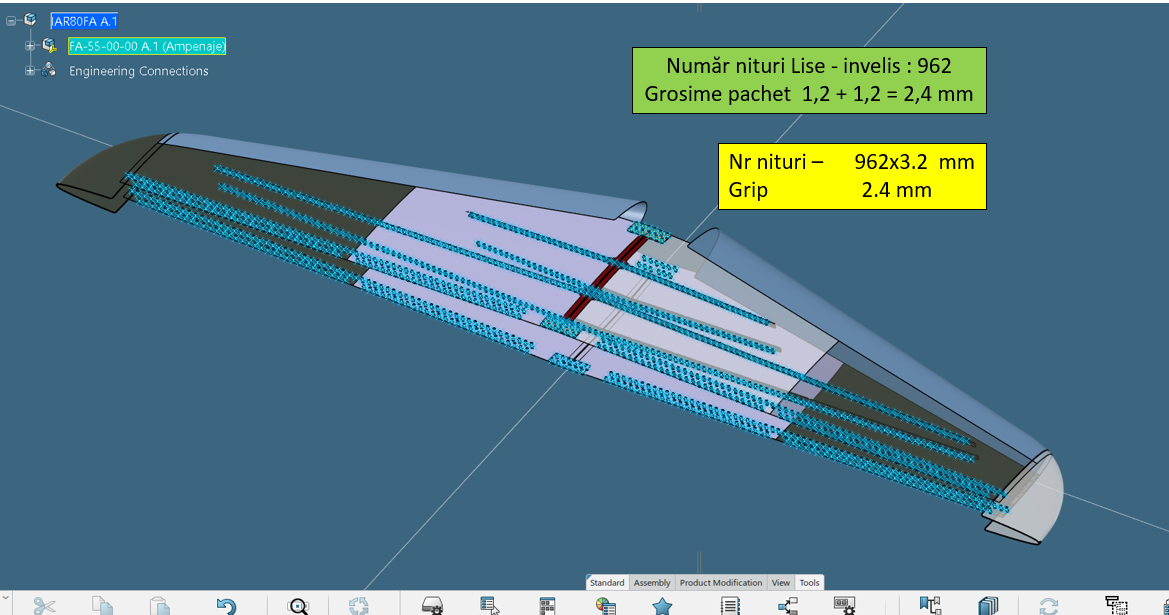The height and width of the screenshot is (615, 1169).
Task: Expand the Engineering Connections node
Action: [x=30, y=71]
